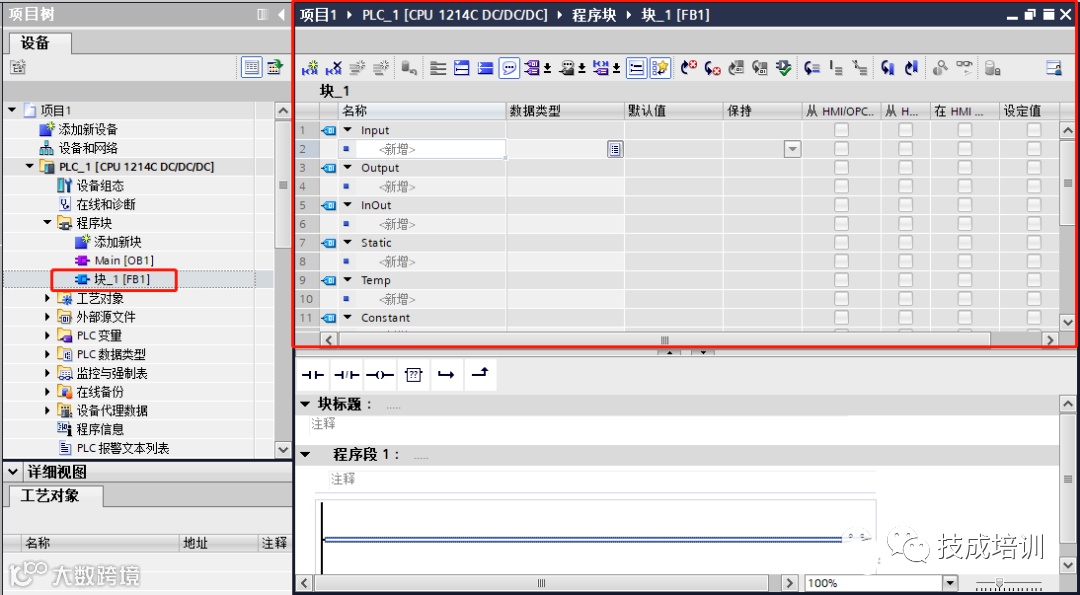Click the interface table horizontal scrollbar
Image resolution: width=1080 pixels, height=595 pixels.
[x=664, y=340]
